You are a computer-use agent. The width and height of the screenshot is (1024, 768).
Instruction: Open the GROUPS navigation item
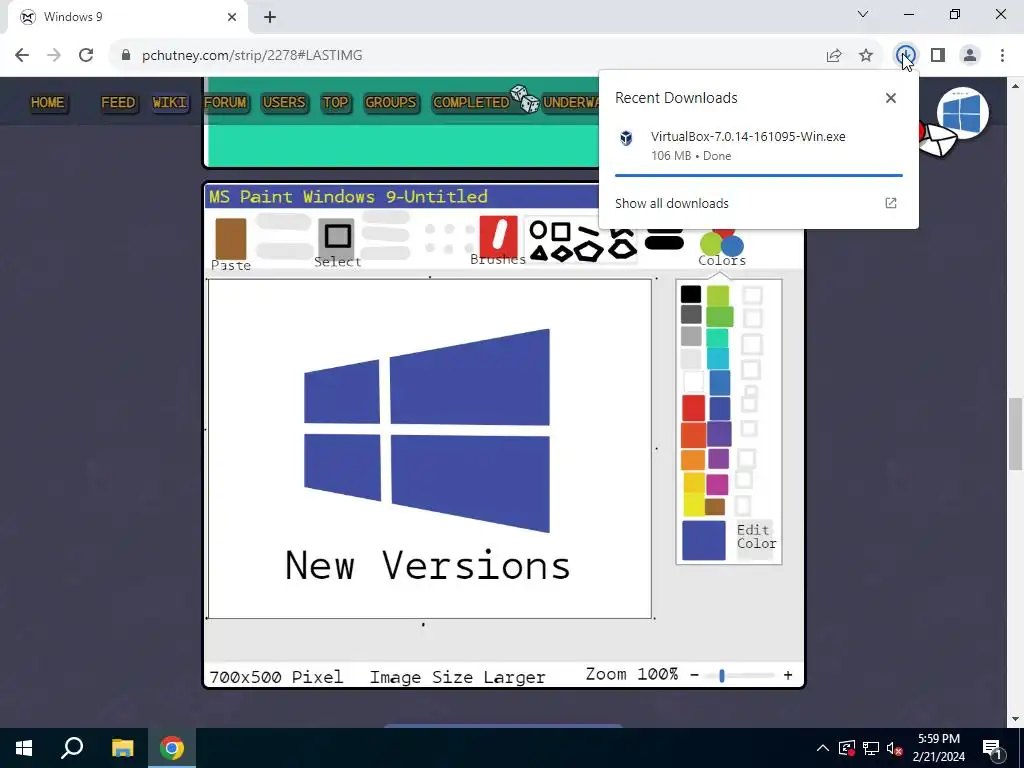click(x=391, y=103)
